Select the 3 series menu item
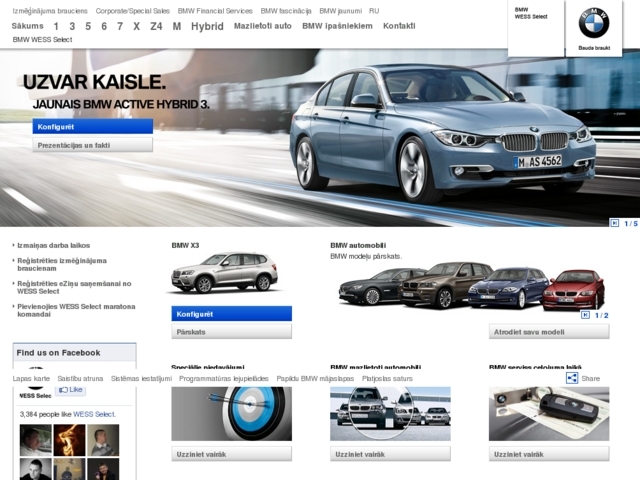The height and width of the screenshot is (480, 640). (x=72, y=27)
